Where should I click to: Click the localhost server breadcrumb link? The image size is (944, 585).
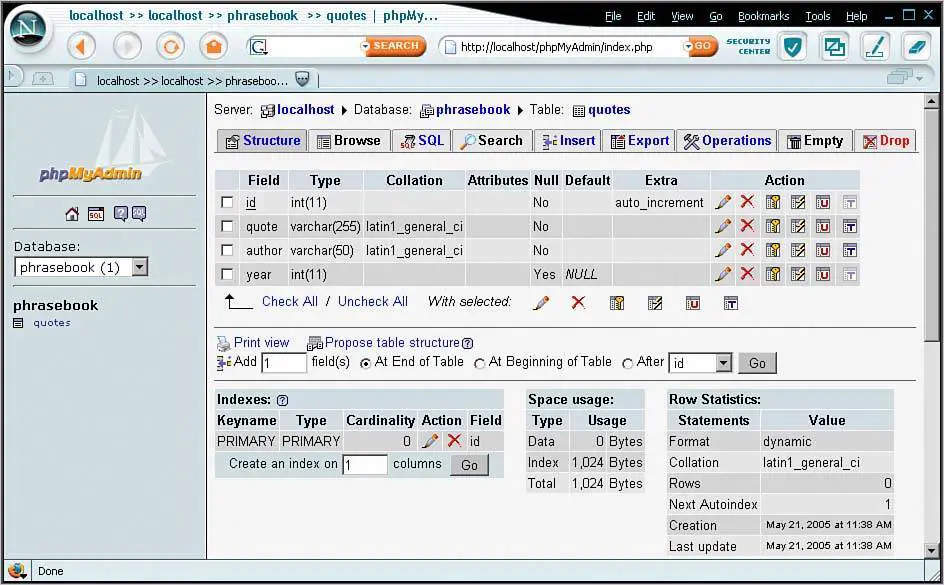(x=305, y=110)
